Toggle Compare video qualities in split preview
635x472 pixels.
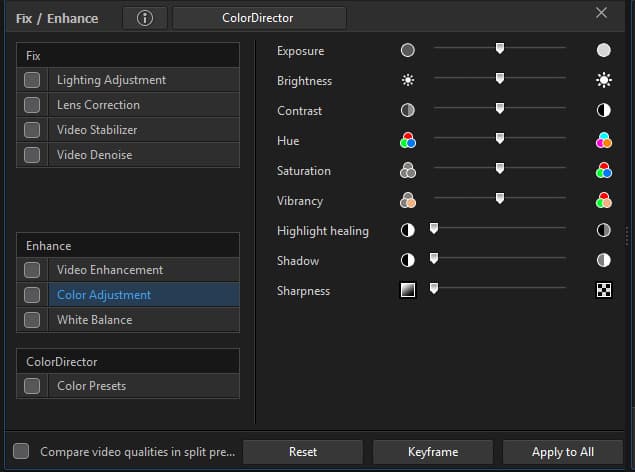click(21, 452)
